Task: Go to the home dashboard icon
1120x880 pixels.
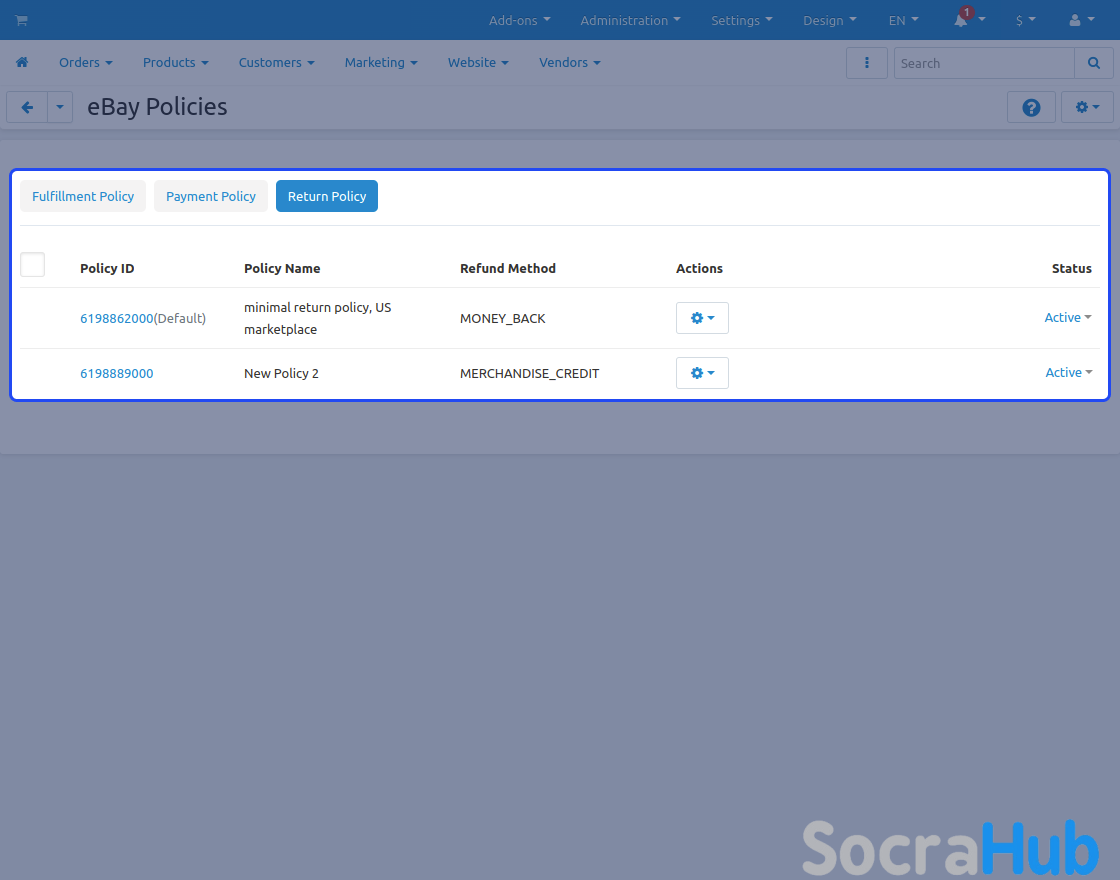Action: pos(22,62)
